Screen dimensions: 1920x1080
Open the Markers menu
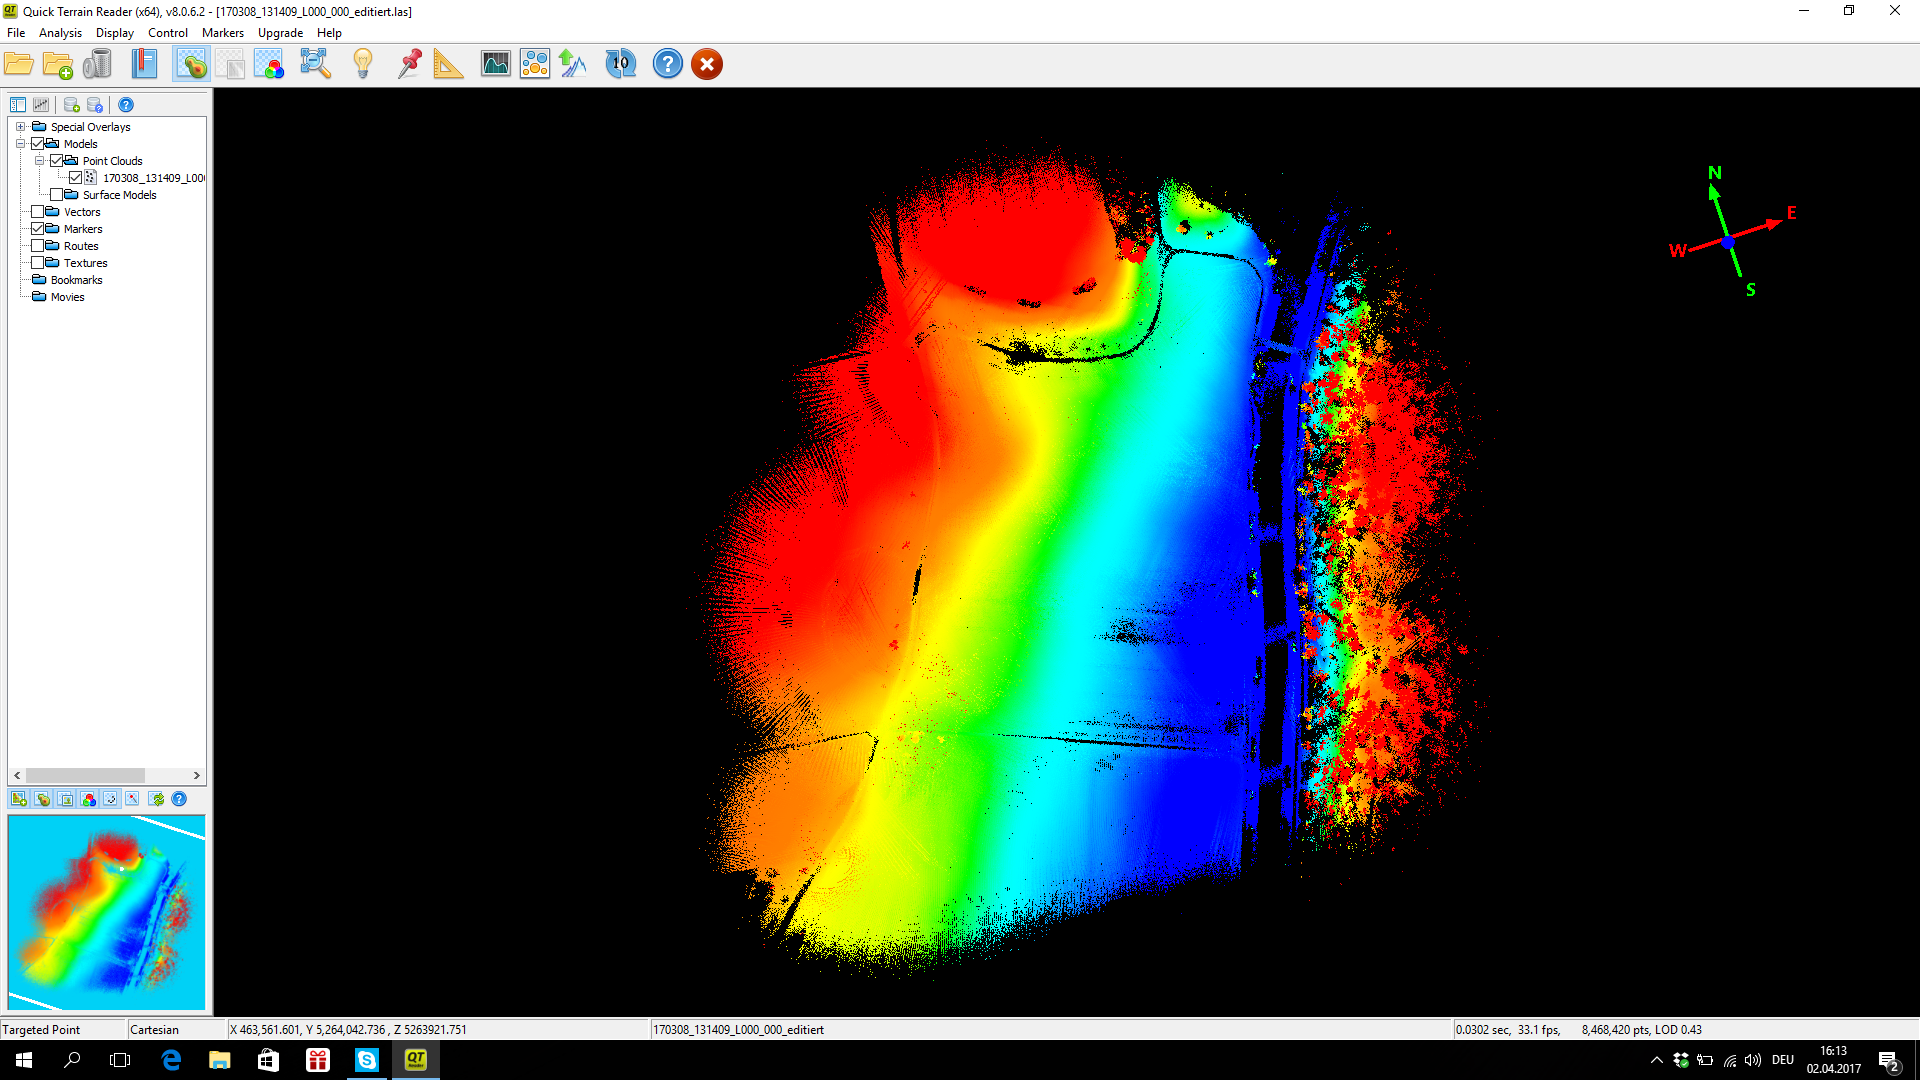[x=222, y=33]
